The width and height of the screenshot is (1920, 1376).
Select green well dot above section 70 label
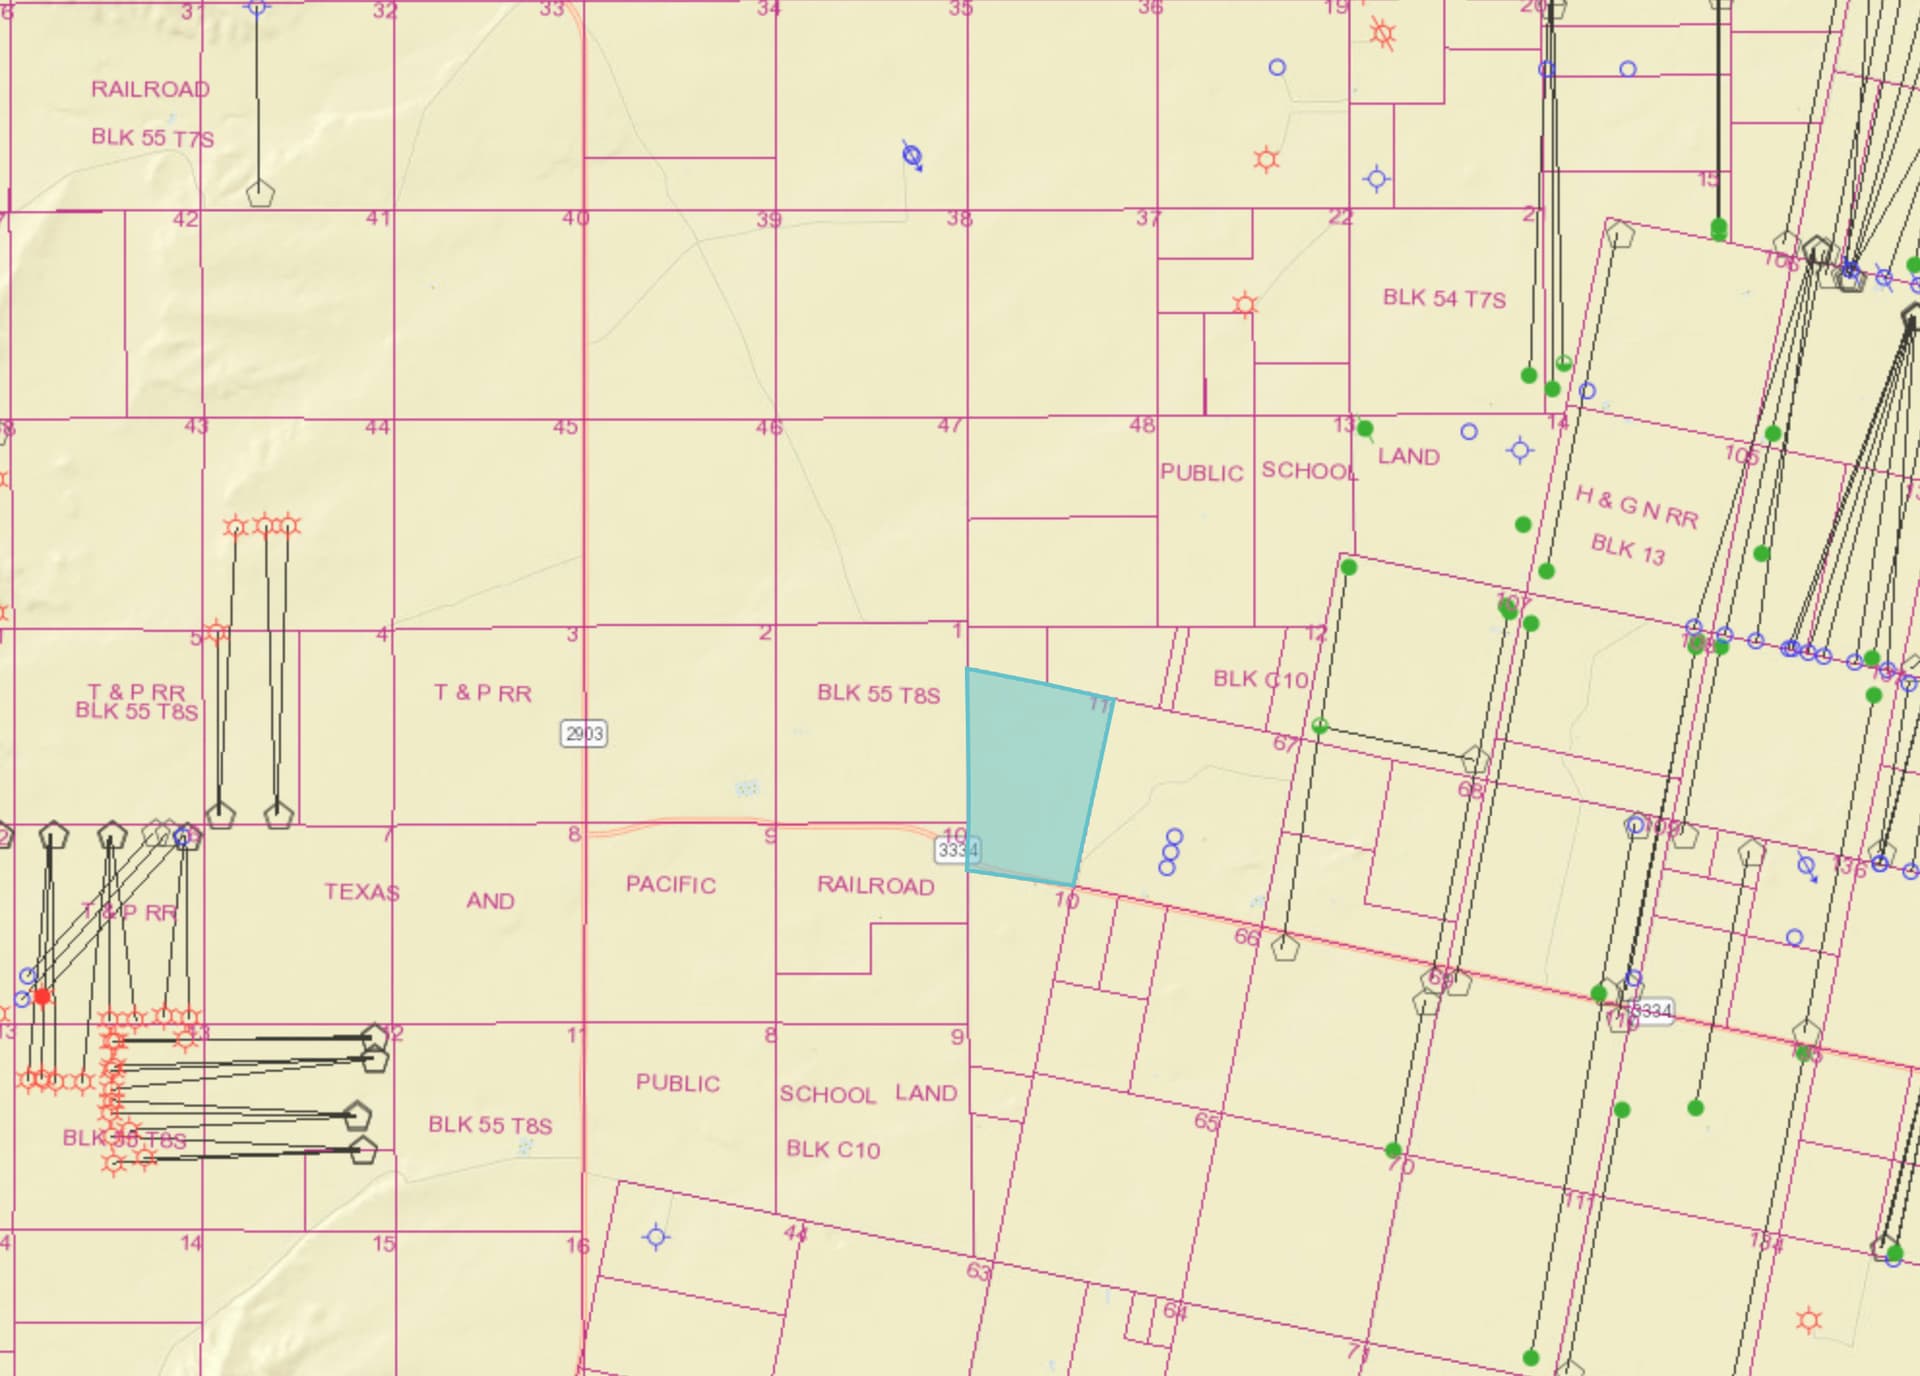1393,1150
